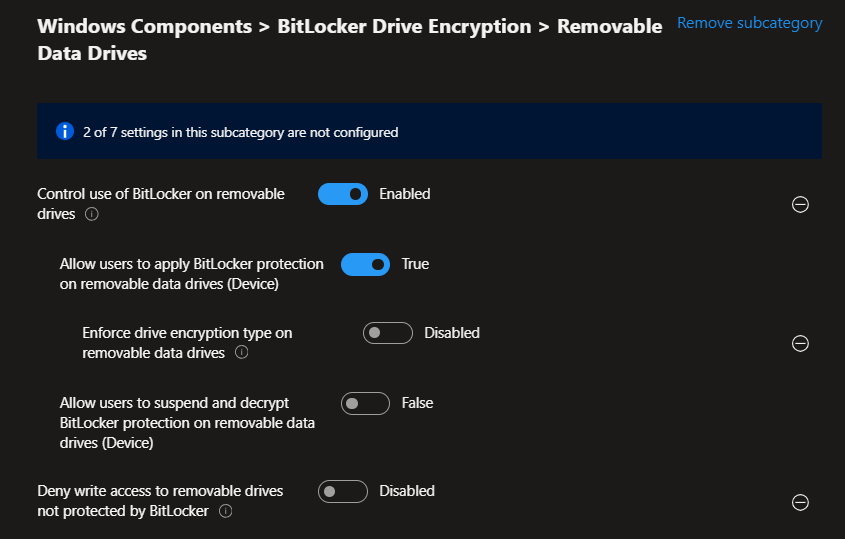Open info tooltip for Control use of BitLocker
The height and width of the screenshot is (539, 845).
[91, 214]
